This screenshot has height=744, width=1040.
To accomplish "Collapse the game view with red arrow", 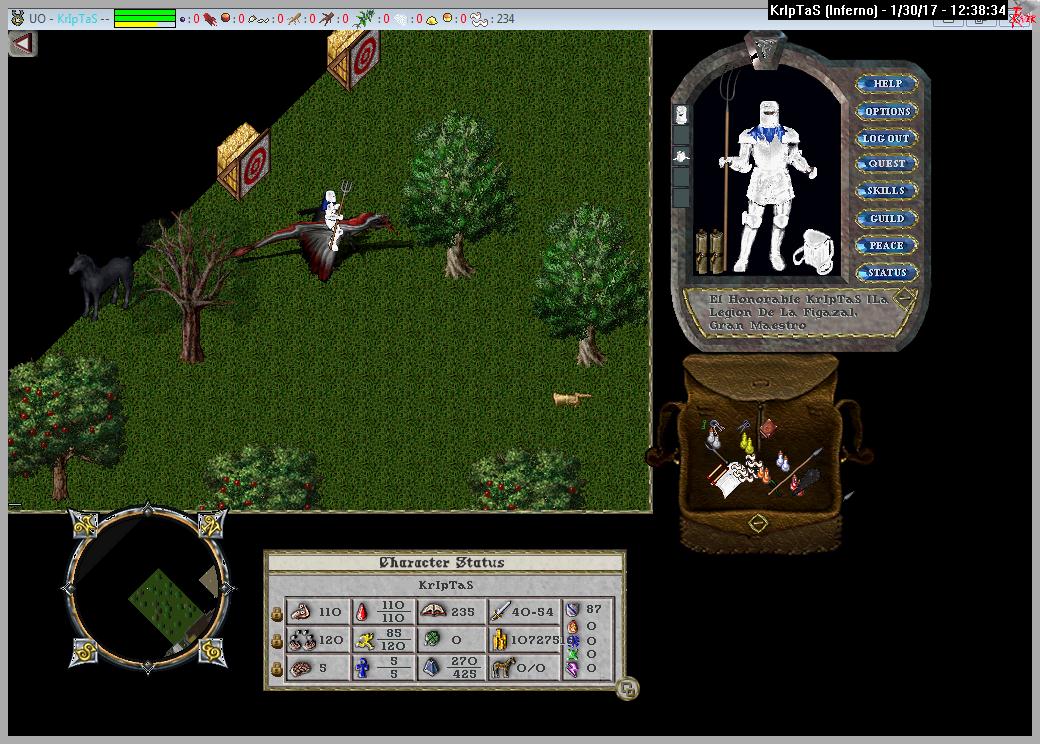I will (x=23, y=44).
